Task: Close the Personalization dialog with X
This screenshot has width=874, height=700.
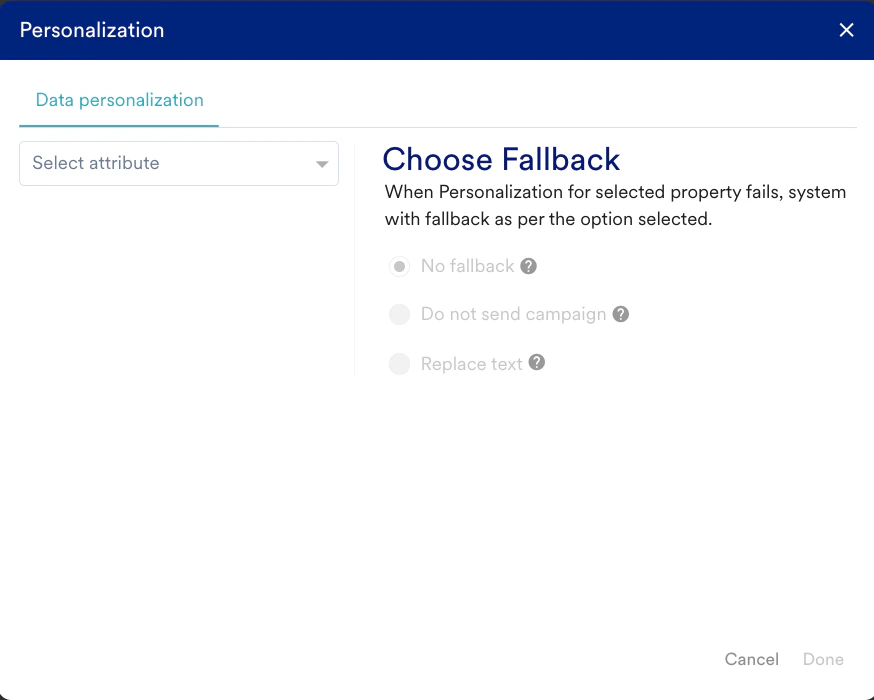Action: click(x=846, y=30)
